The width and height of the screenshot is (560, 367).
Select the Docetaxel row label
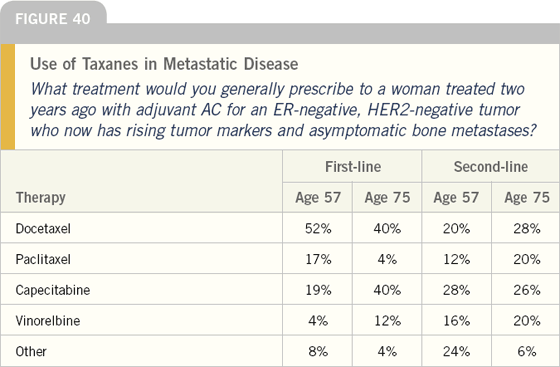point(43,228)
